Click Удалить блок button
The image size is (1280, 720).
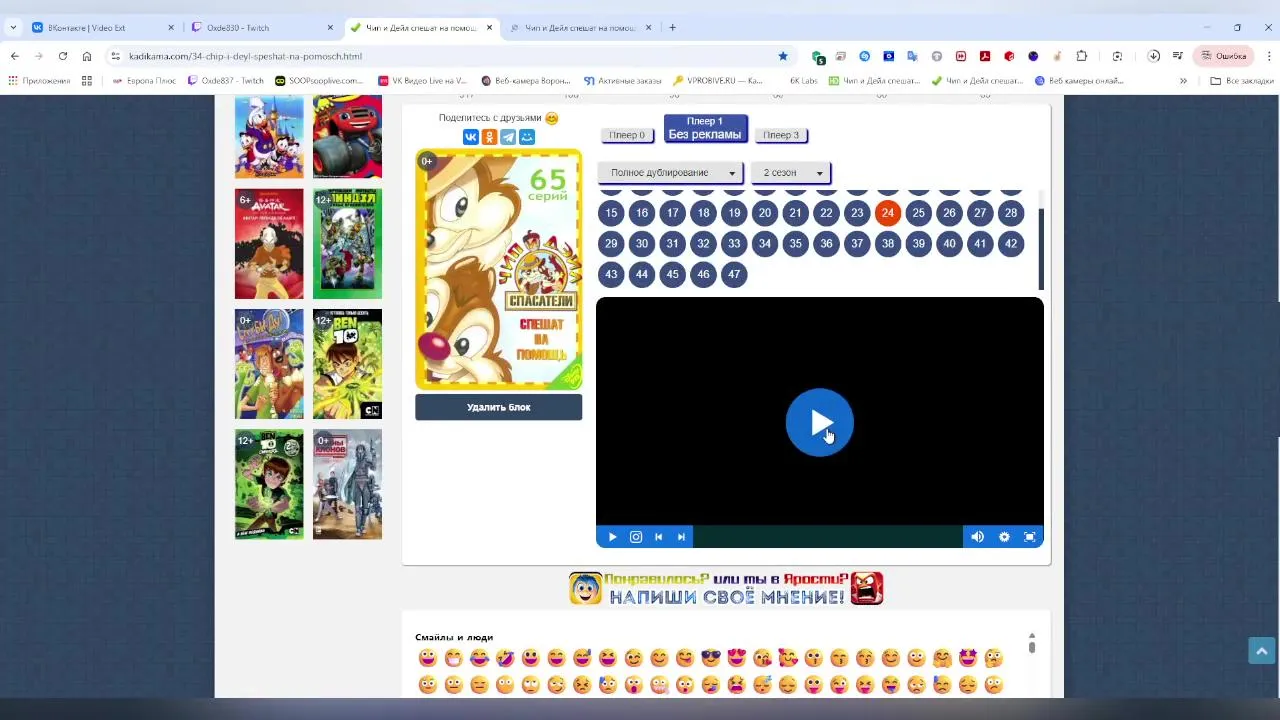pyautogui.click(x=498, y=407)
